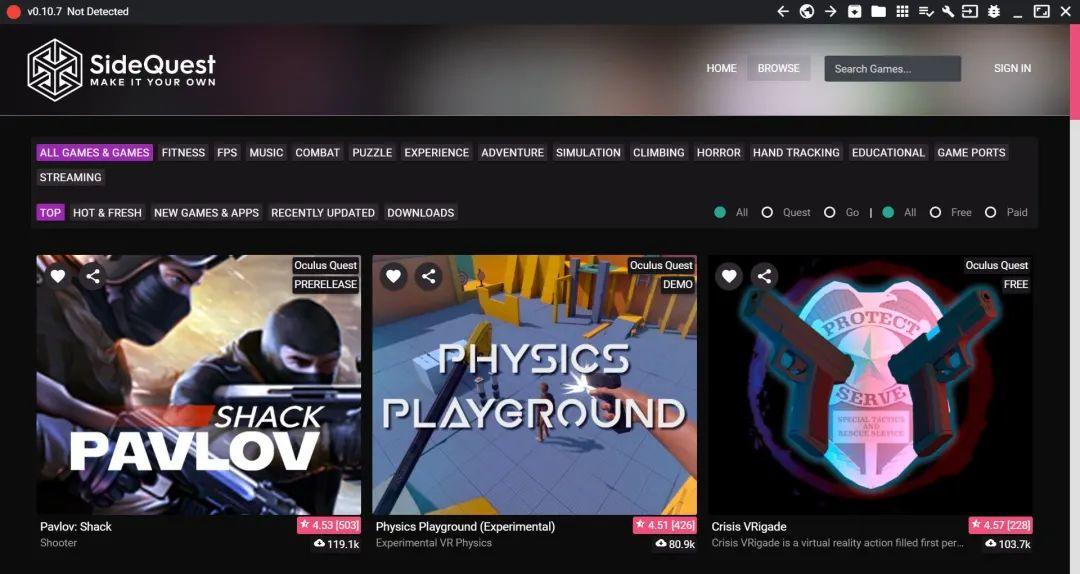Open the globe web browser icon
The image size is (1080, 574).
[x=807, y=12]
